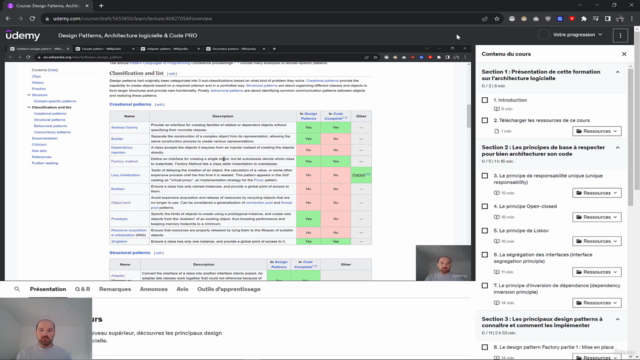The image size is (640, 360).
Task: Switch to the Q & R tab
Action: click(82, 289)
